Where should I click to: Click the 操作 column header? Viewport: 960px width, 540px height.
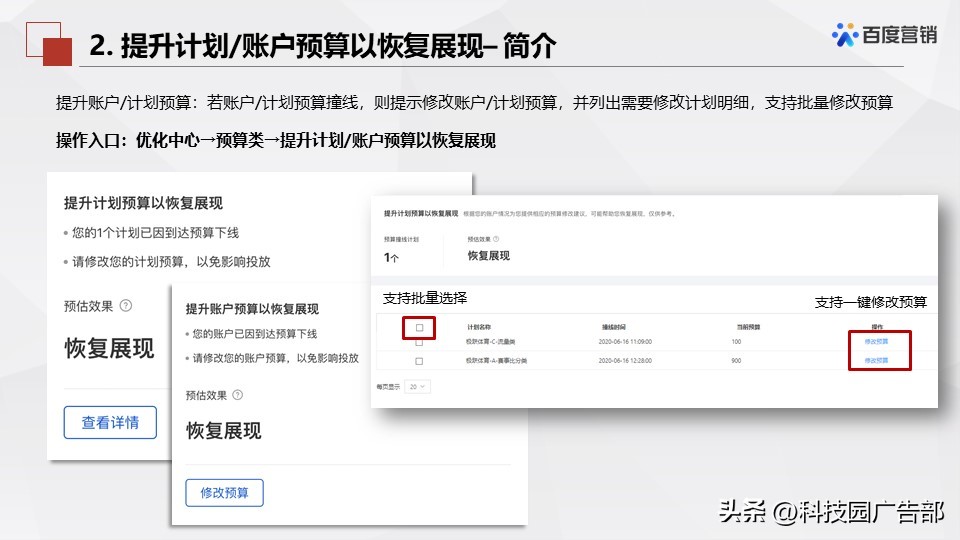(x=877, y=327)
